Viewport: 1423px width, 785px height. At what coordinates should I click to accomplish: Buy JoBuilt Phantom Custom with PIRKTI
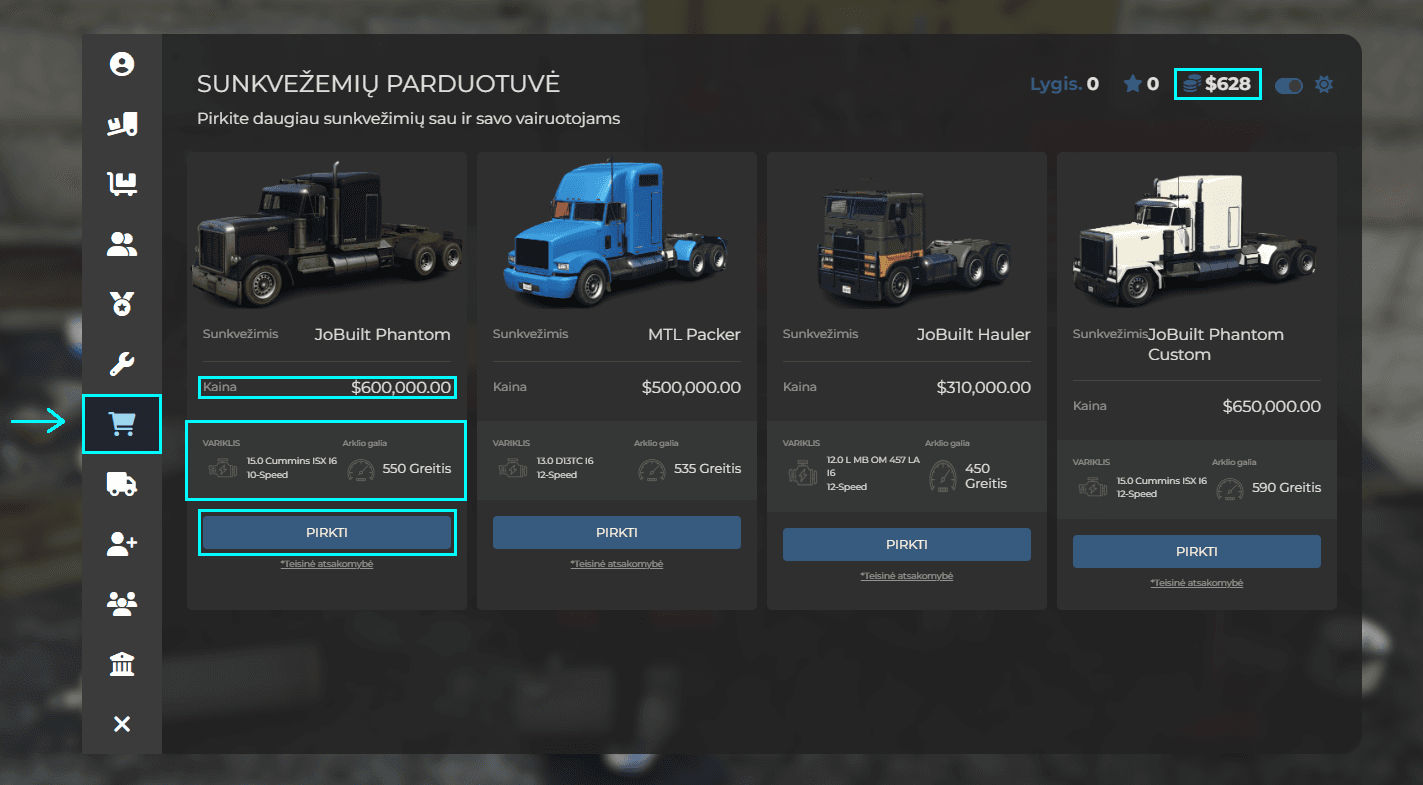1197,551
